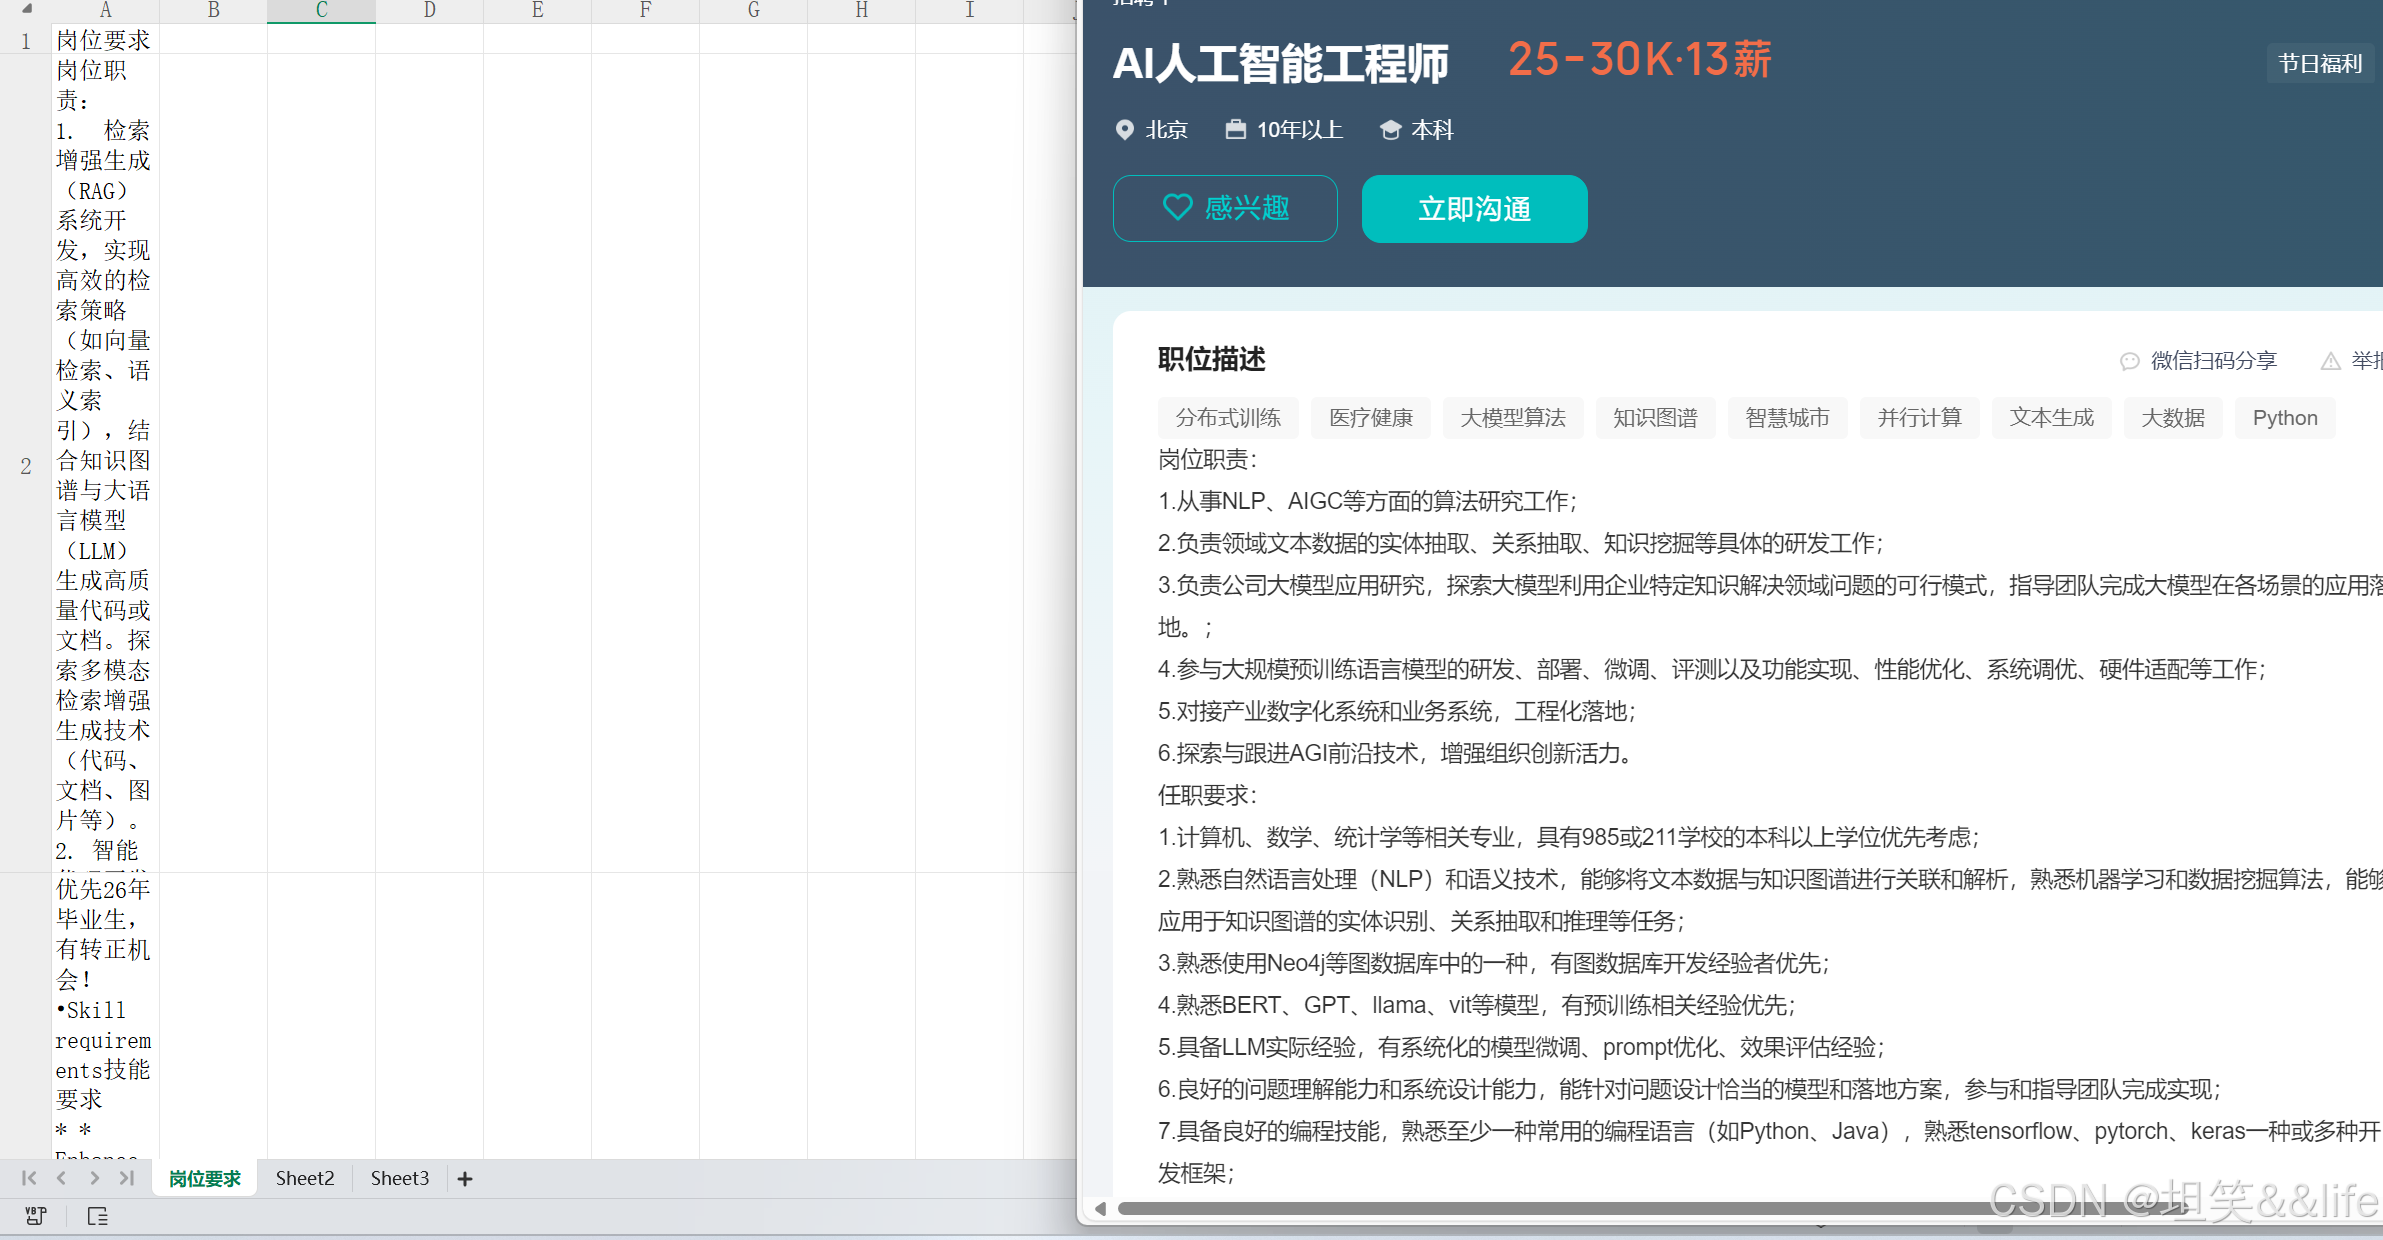Image resolution: width=2383 pixels, height=1240 pixels.
Task: Click scroll-left arrow of horizontal scrollbar
Action: coord(1100,1208)
